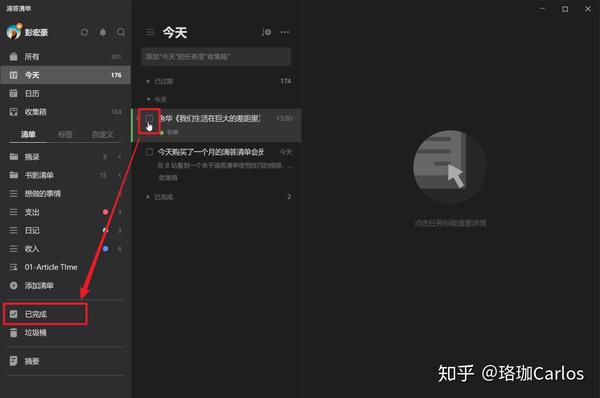
Task: Click the 支出 list icon
Action: (13, 212)
